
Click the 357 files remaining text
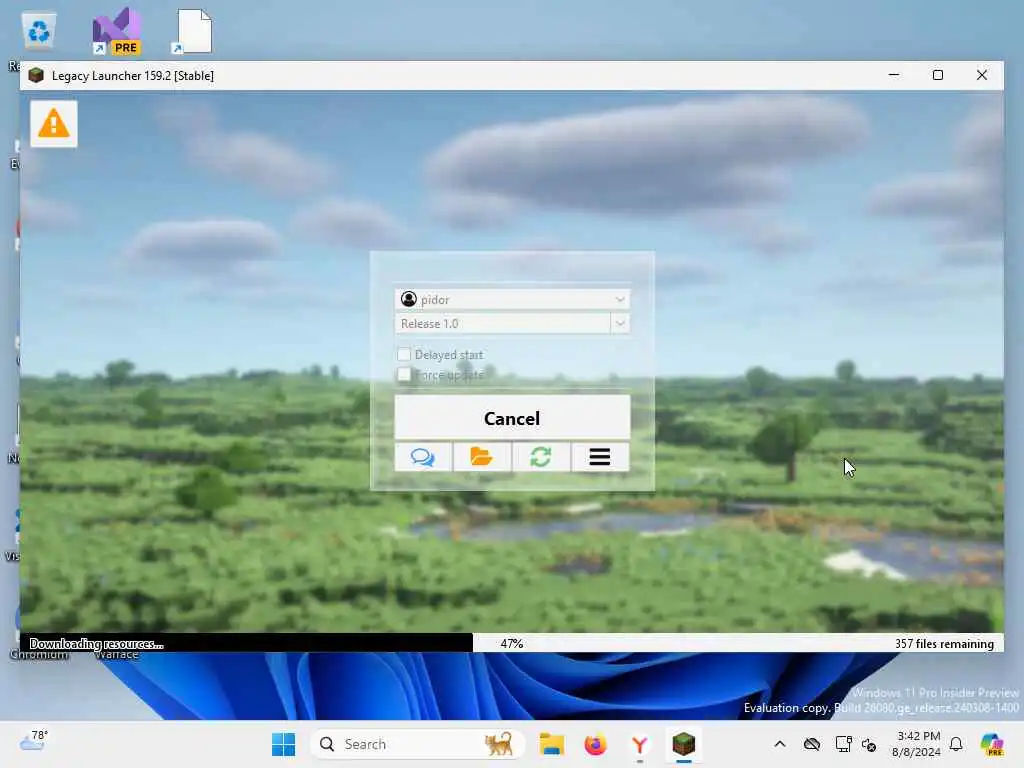[x=944, y=643]
